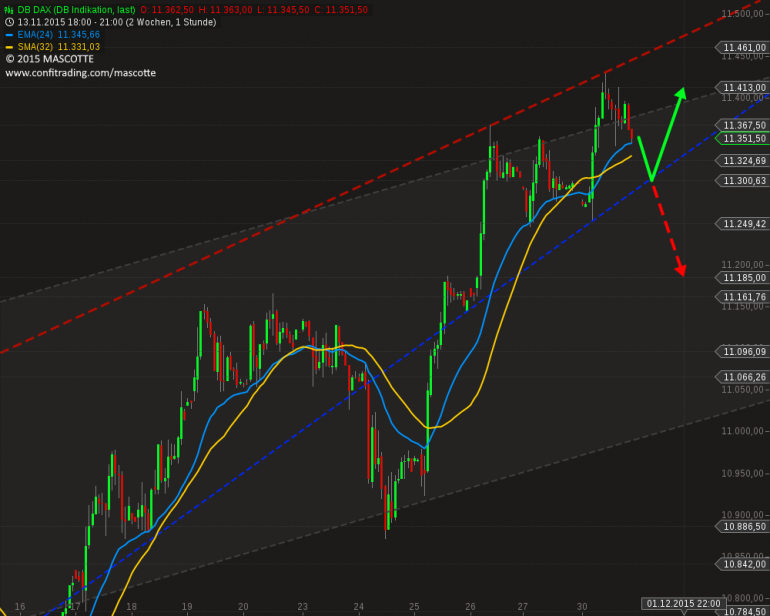Click date 26 on the time axis
The height and width of the screenshot is (616, 770).
(470, 607)
